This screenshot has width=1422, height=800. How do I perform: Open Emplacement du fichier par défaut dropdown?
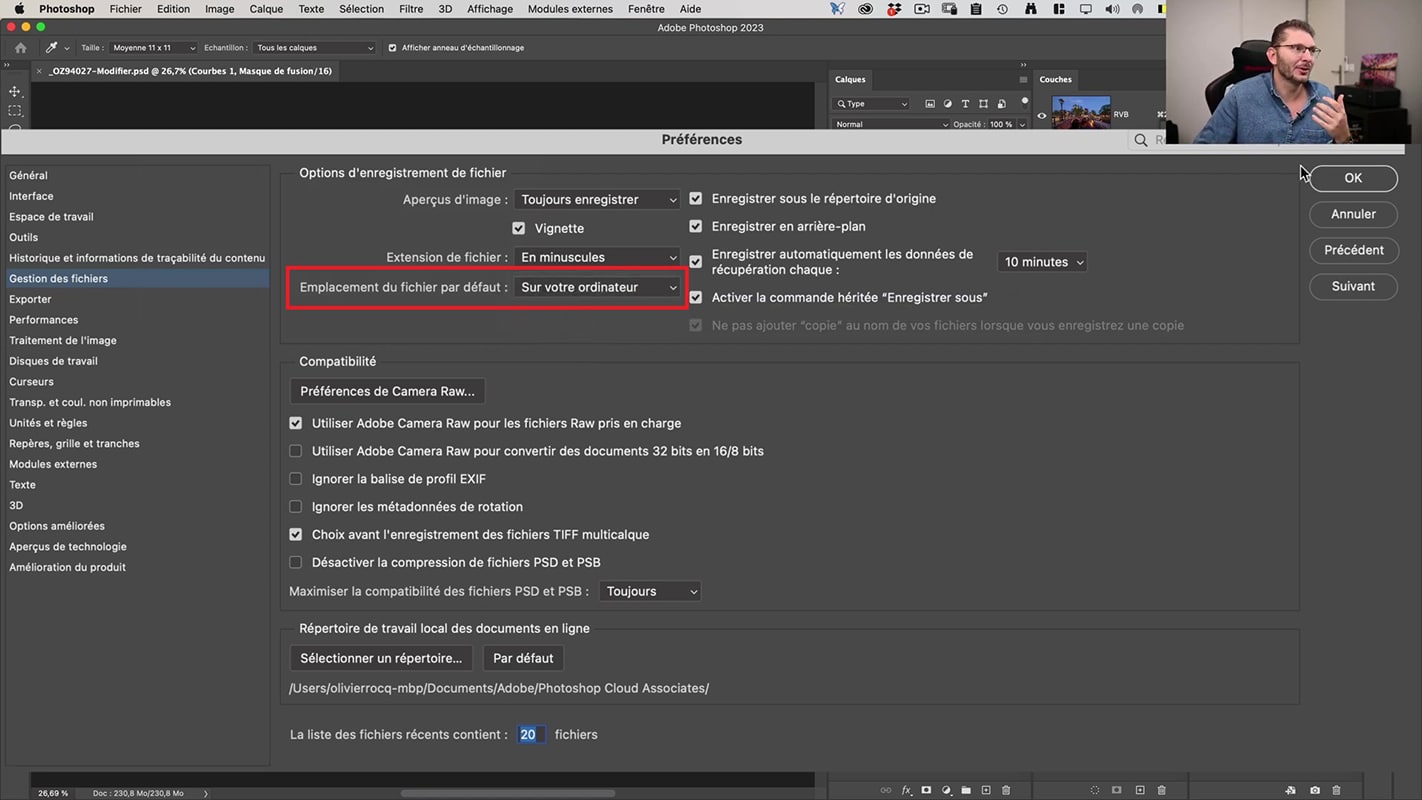pyautogui.click(x=597, y=287)
